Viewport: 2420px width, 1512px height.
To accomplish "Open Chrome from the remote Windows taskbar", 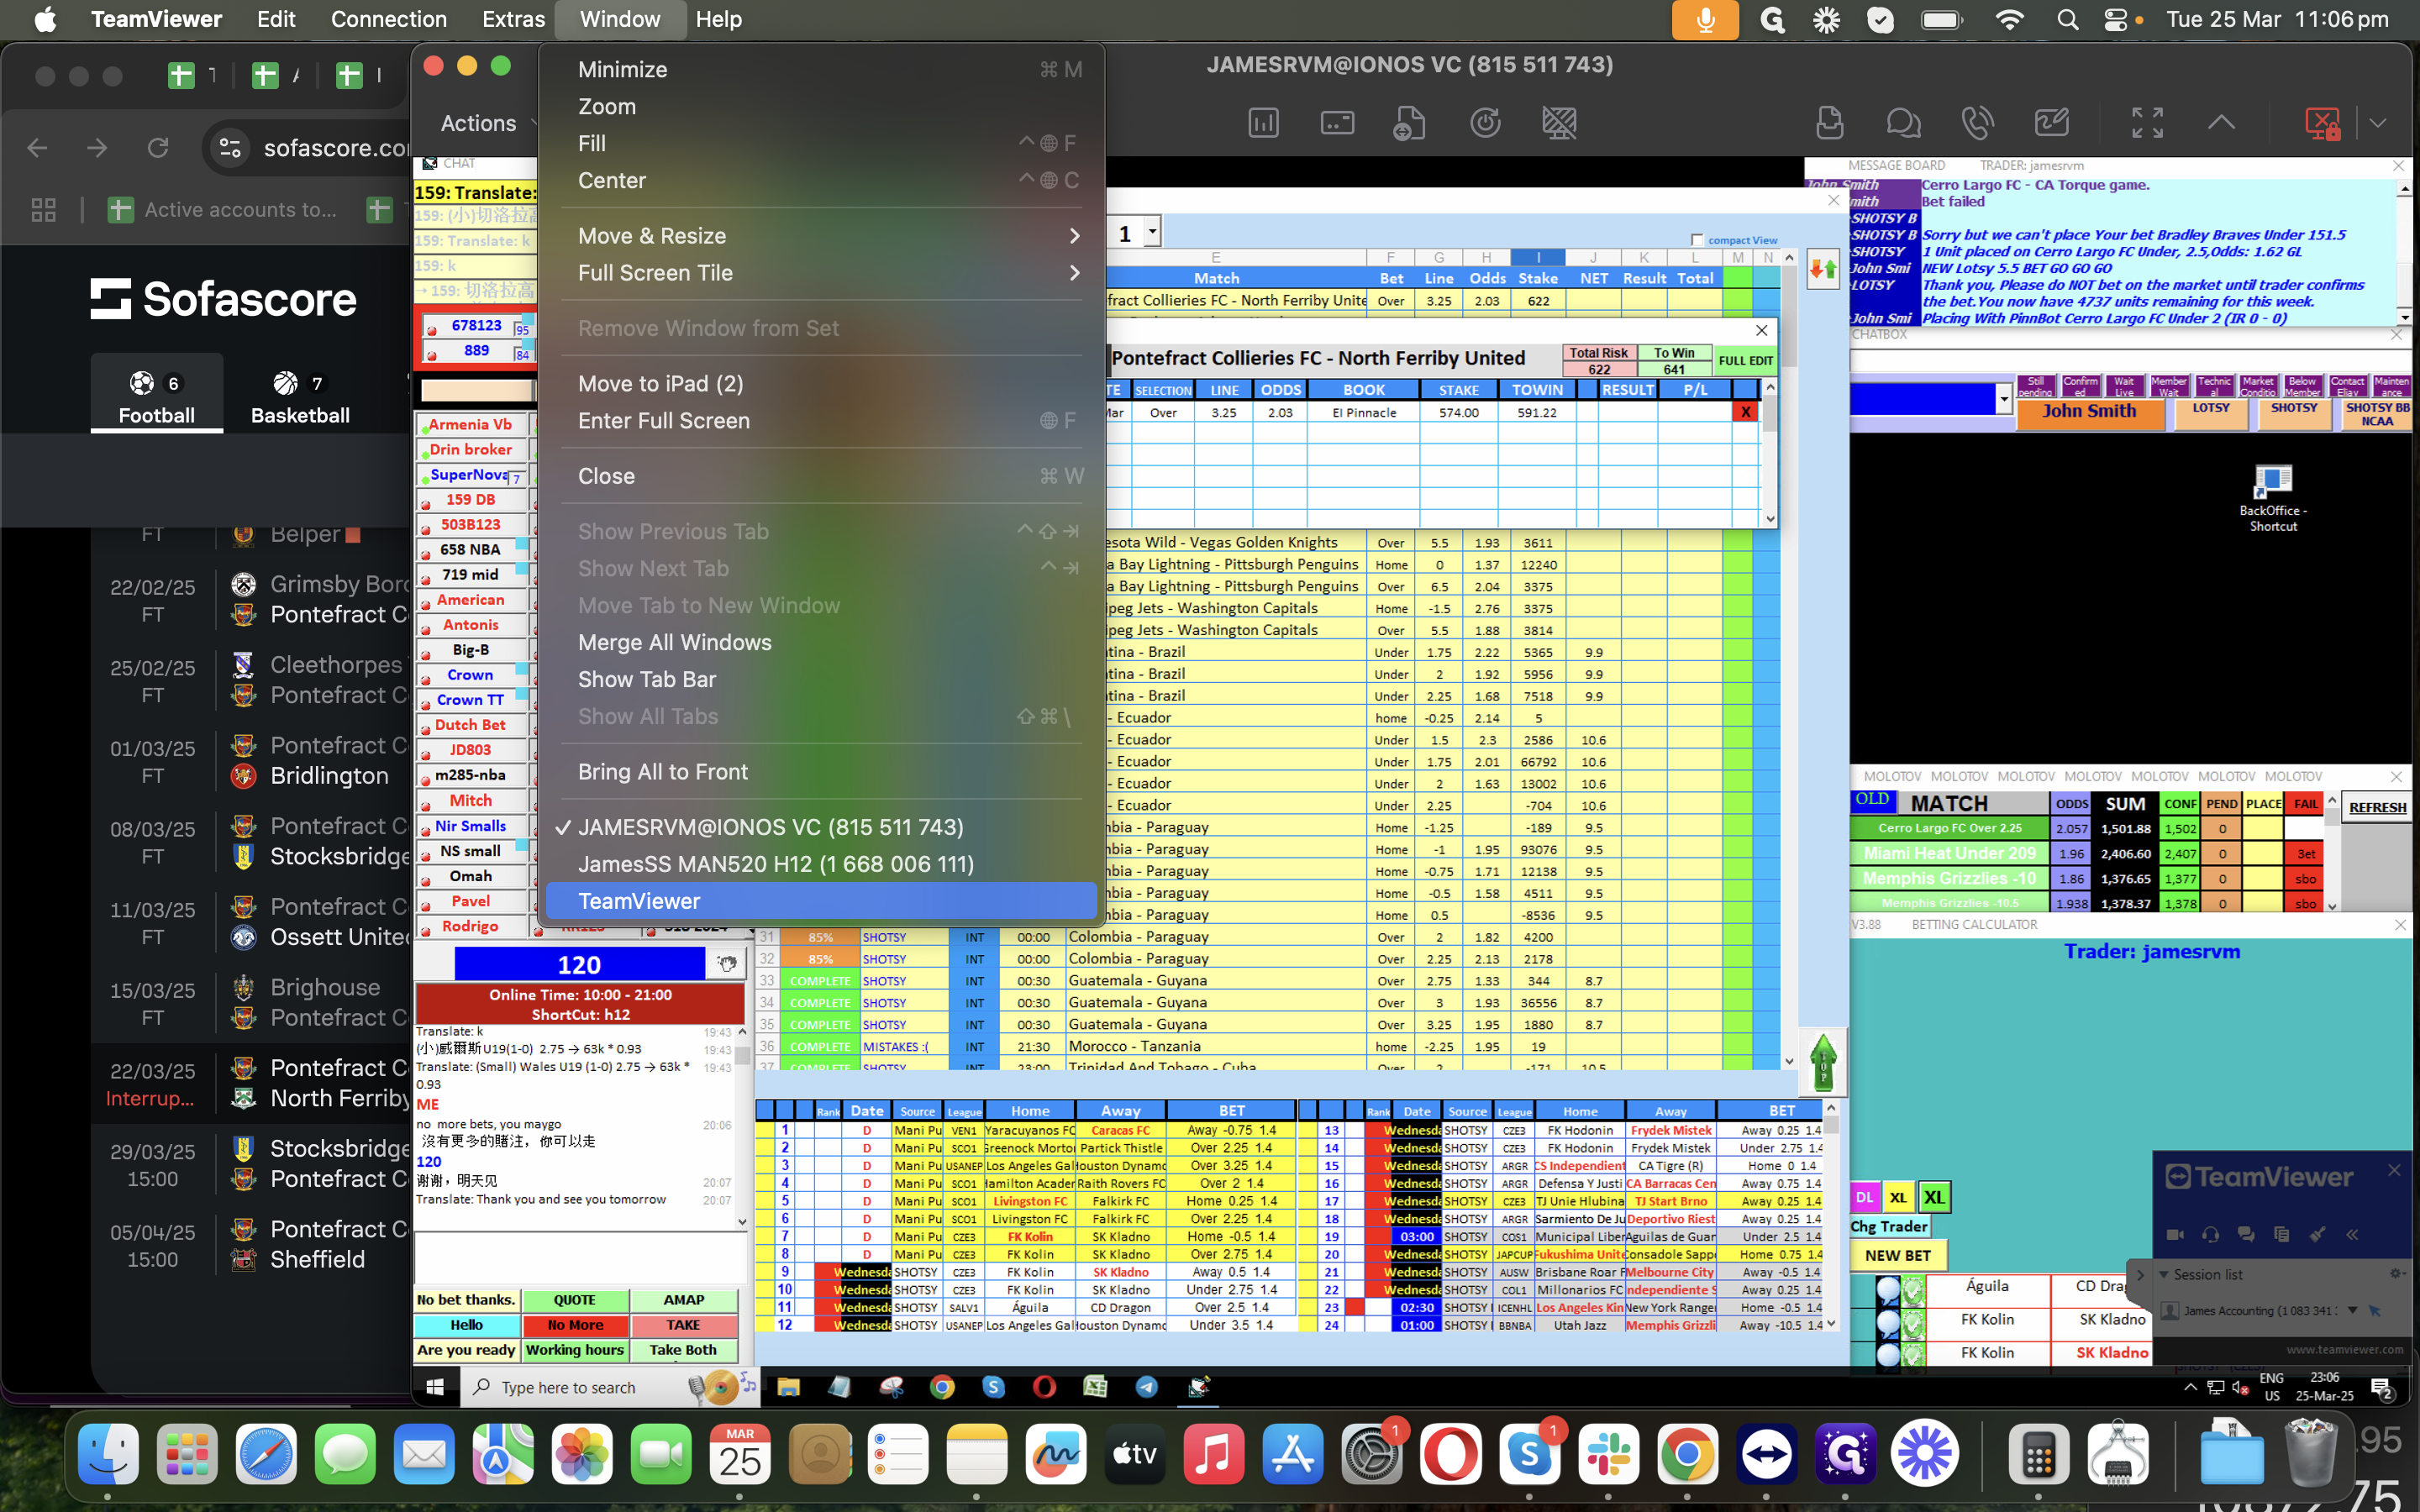I will click(x=941, y=1387).
